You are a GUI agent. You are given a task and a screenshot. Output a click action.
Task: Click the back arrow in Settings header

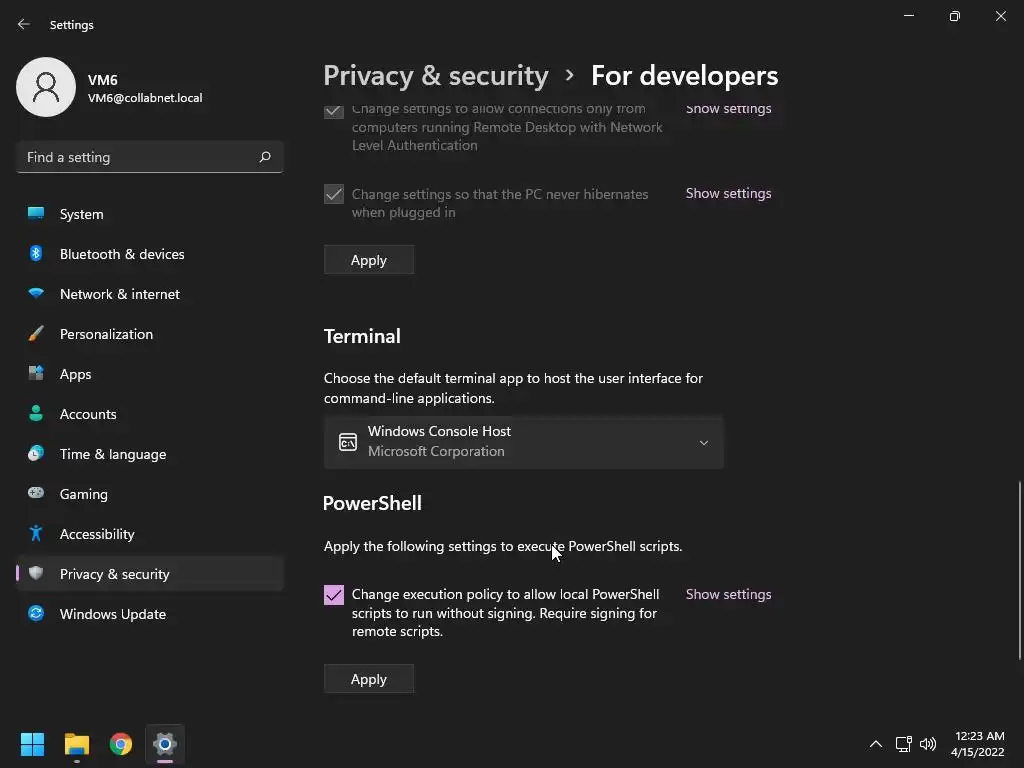24,24
